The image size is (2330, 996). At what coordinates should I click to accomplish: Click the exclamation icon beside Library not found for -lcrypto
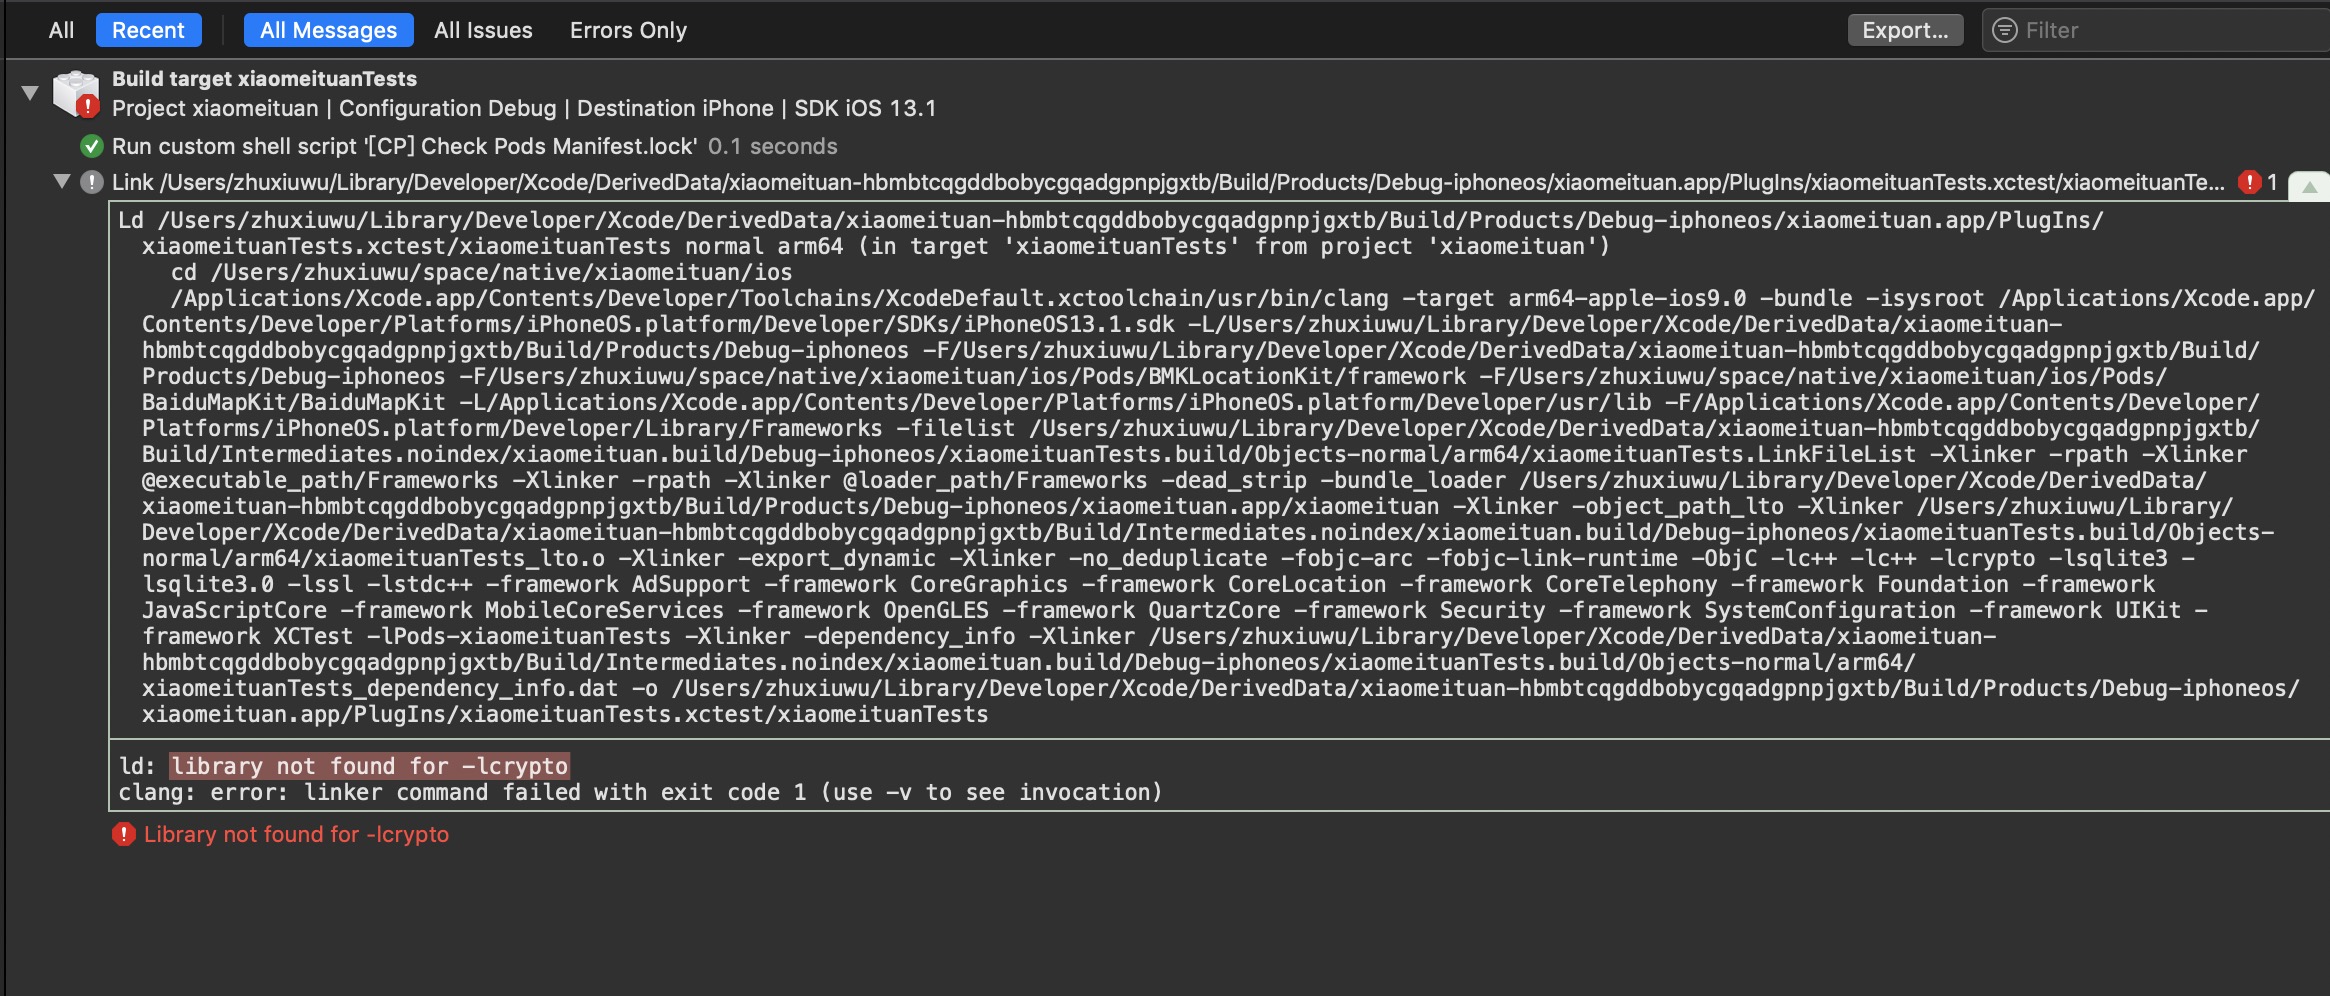(124, 834)
